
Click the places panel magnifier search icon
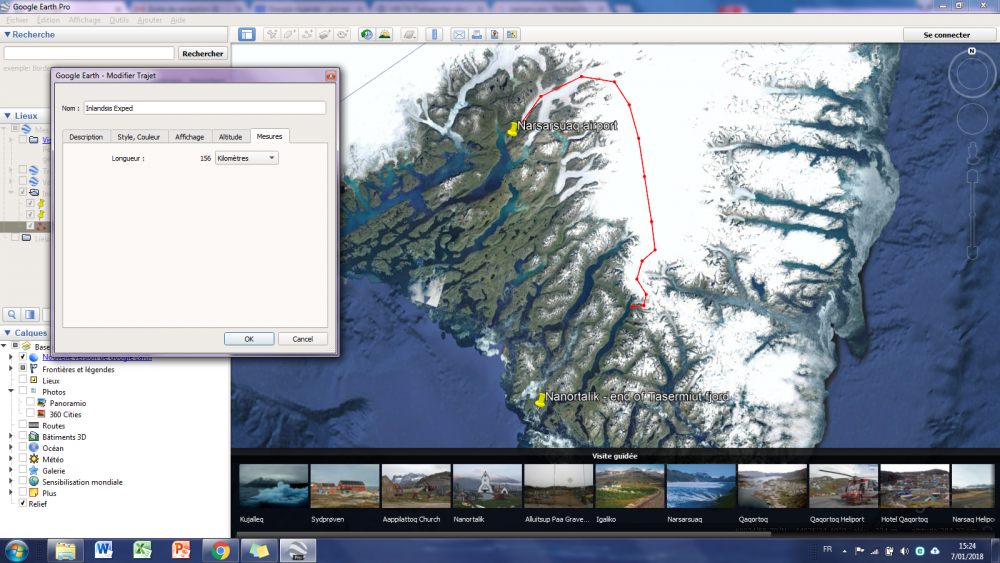[12, 314]
